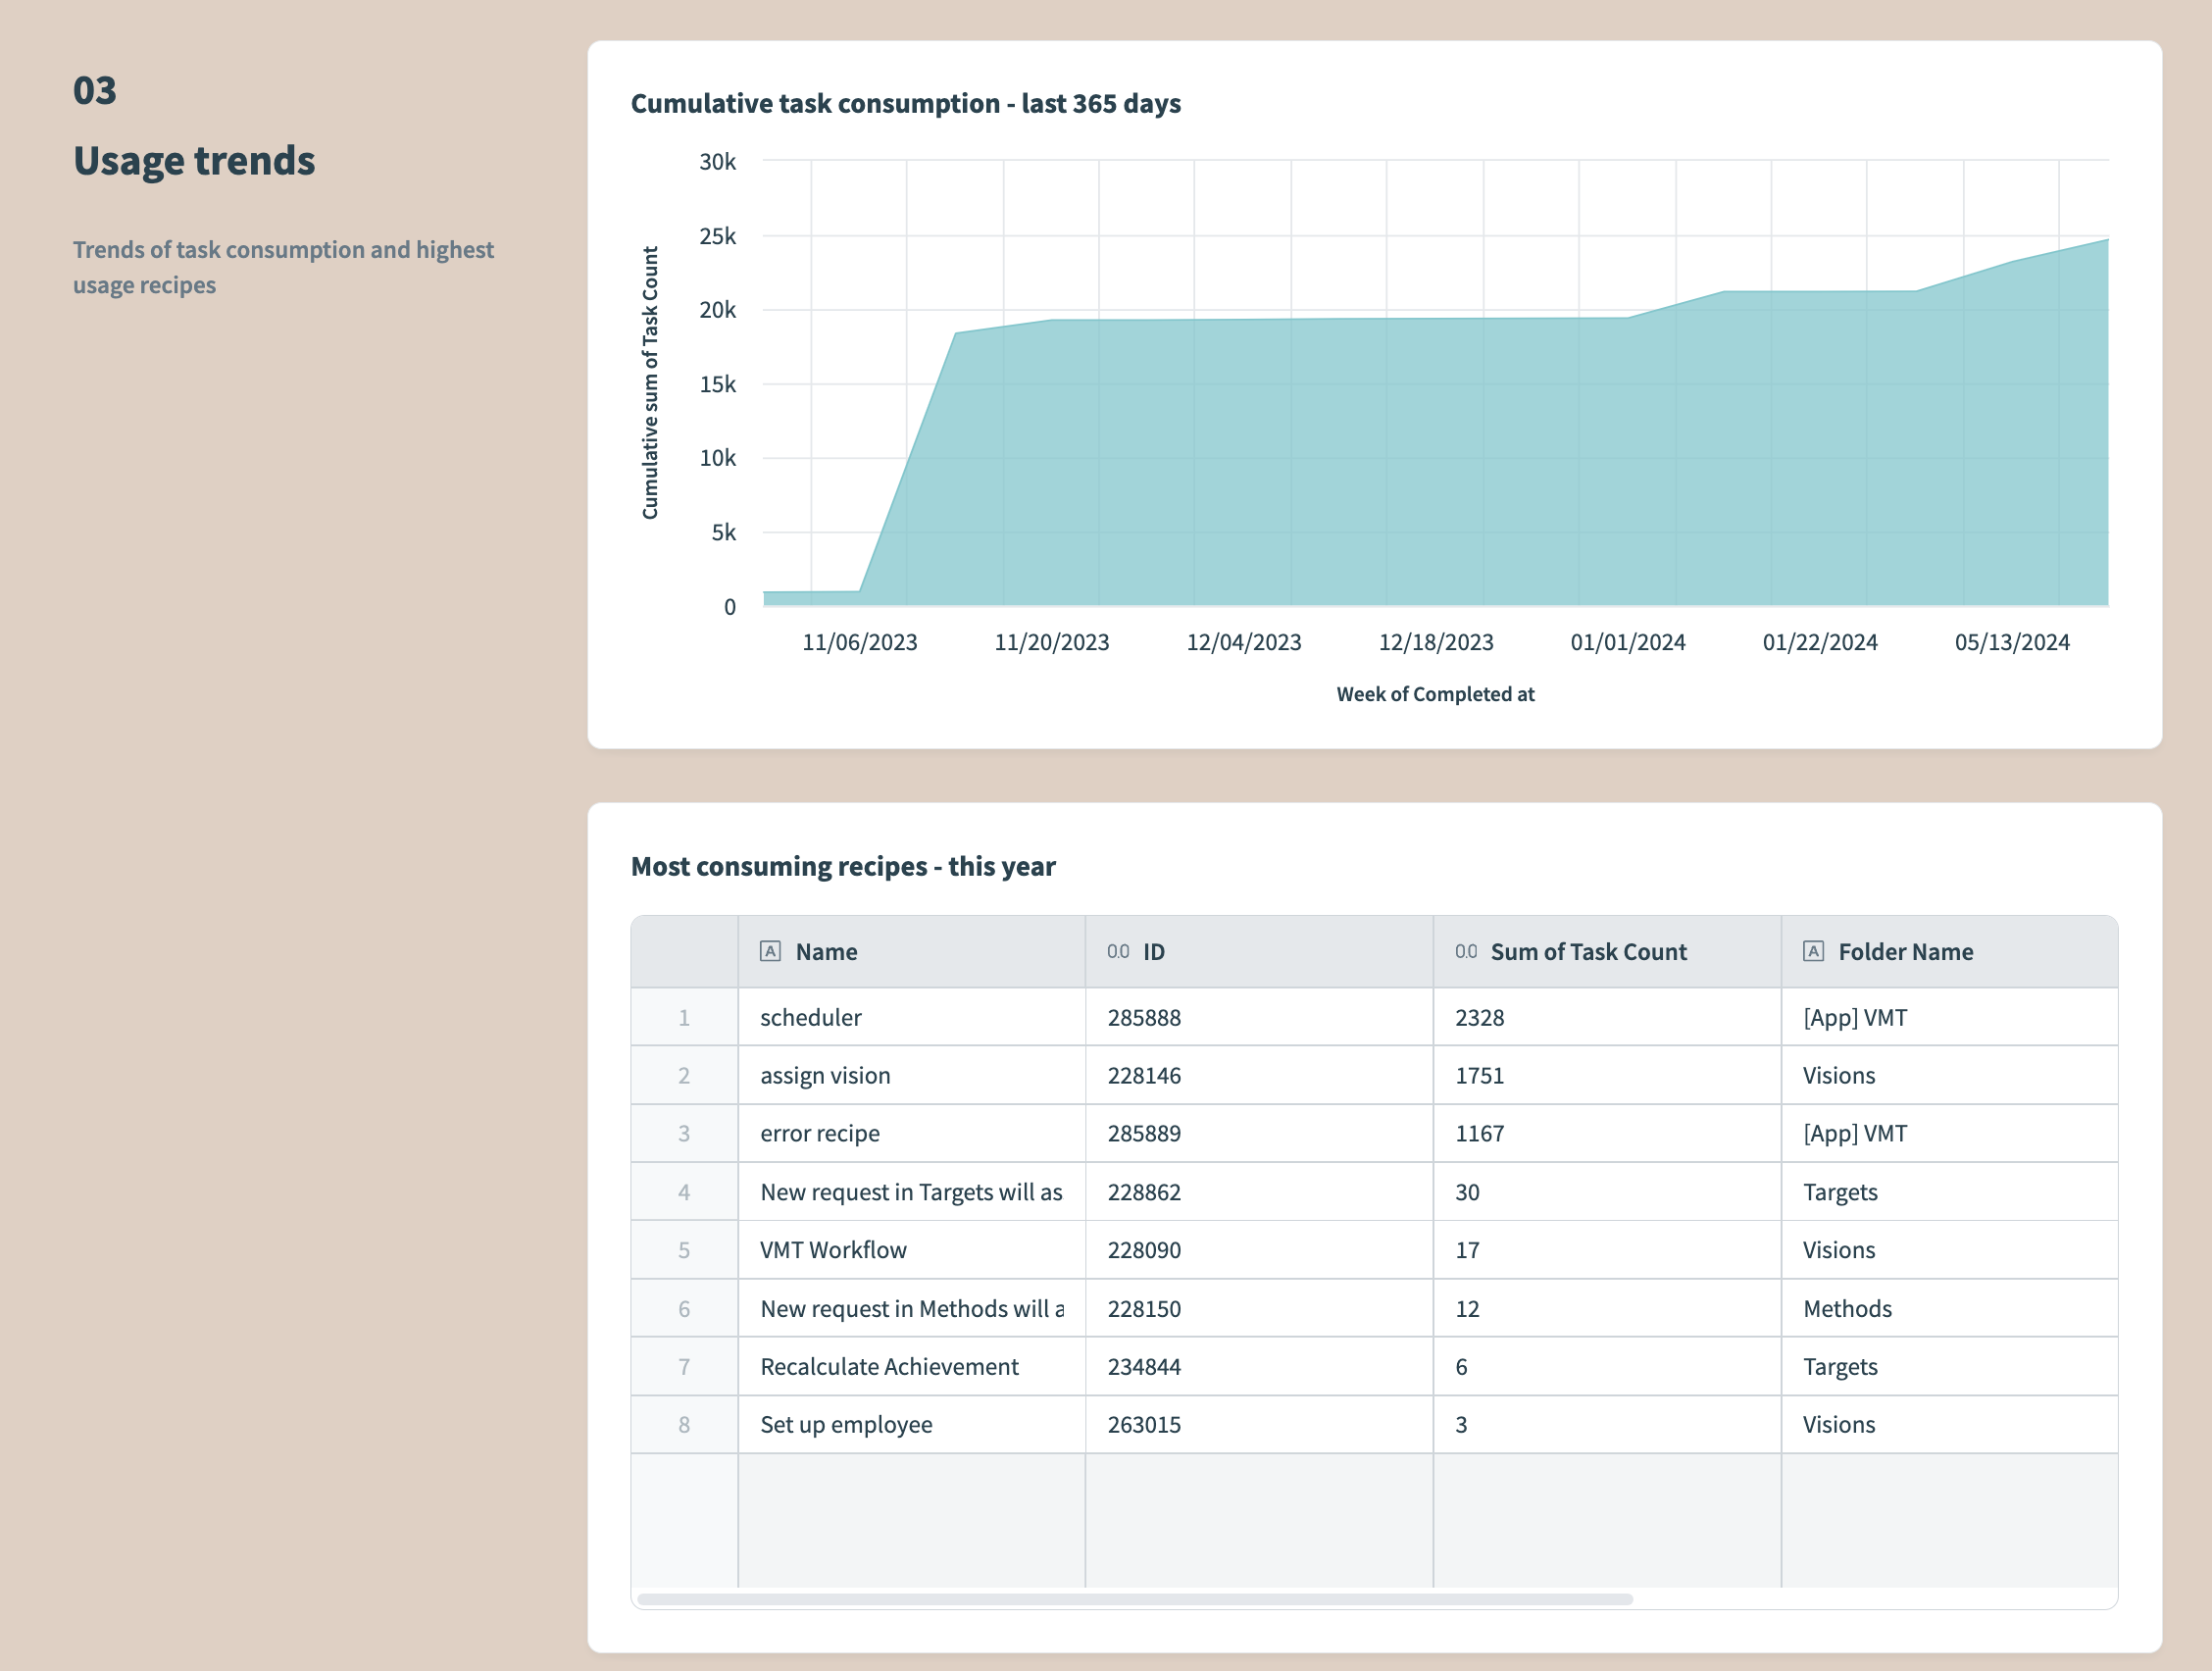Click the Usage trends heading in the sidebar

pos(194,160)
